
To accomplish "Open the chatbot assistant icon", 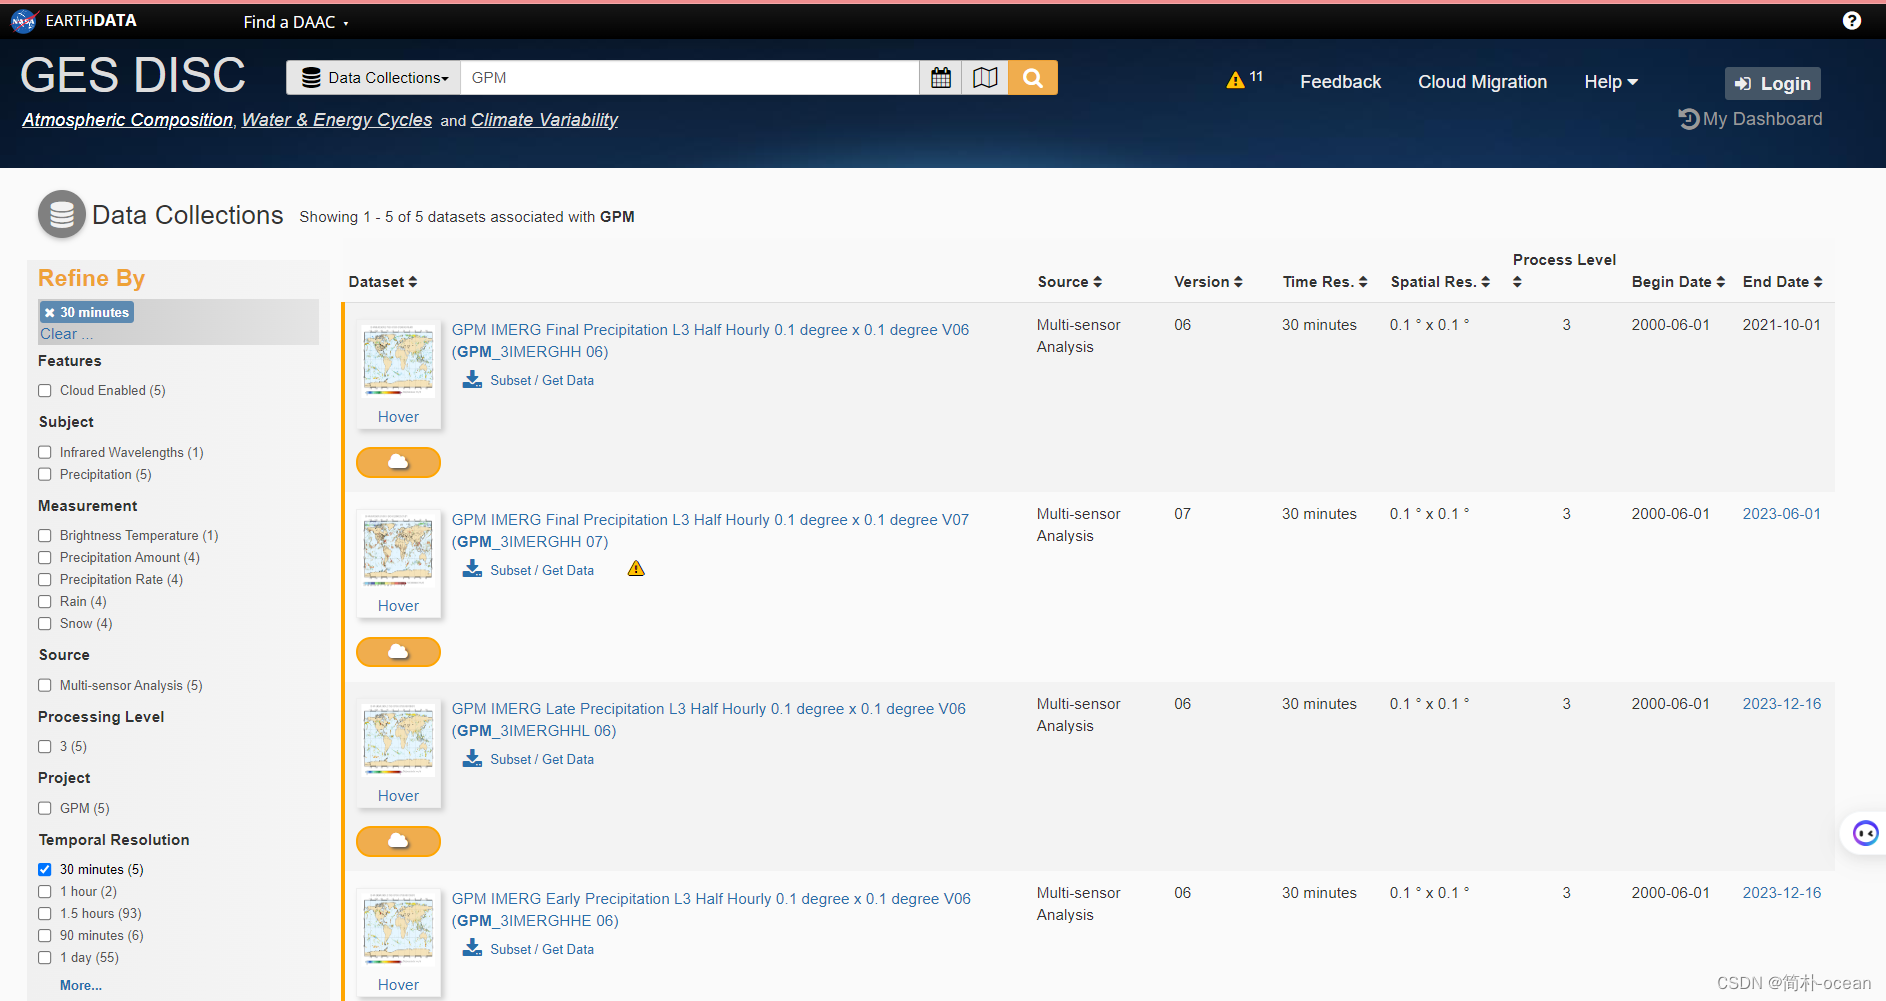I will (x=1865, y=833).
